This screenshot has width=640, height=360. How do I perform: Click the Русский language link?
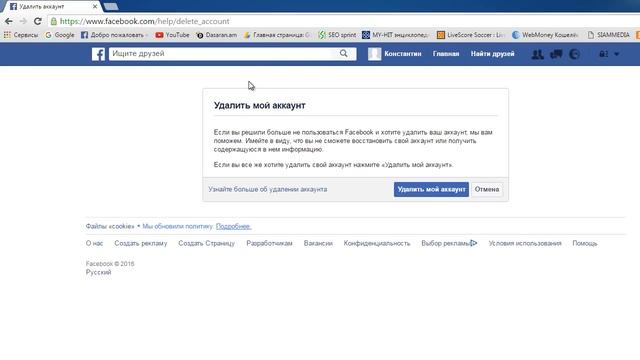98,272
